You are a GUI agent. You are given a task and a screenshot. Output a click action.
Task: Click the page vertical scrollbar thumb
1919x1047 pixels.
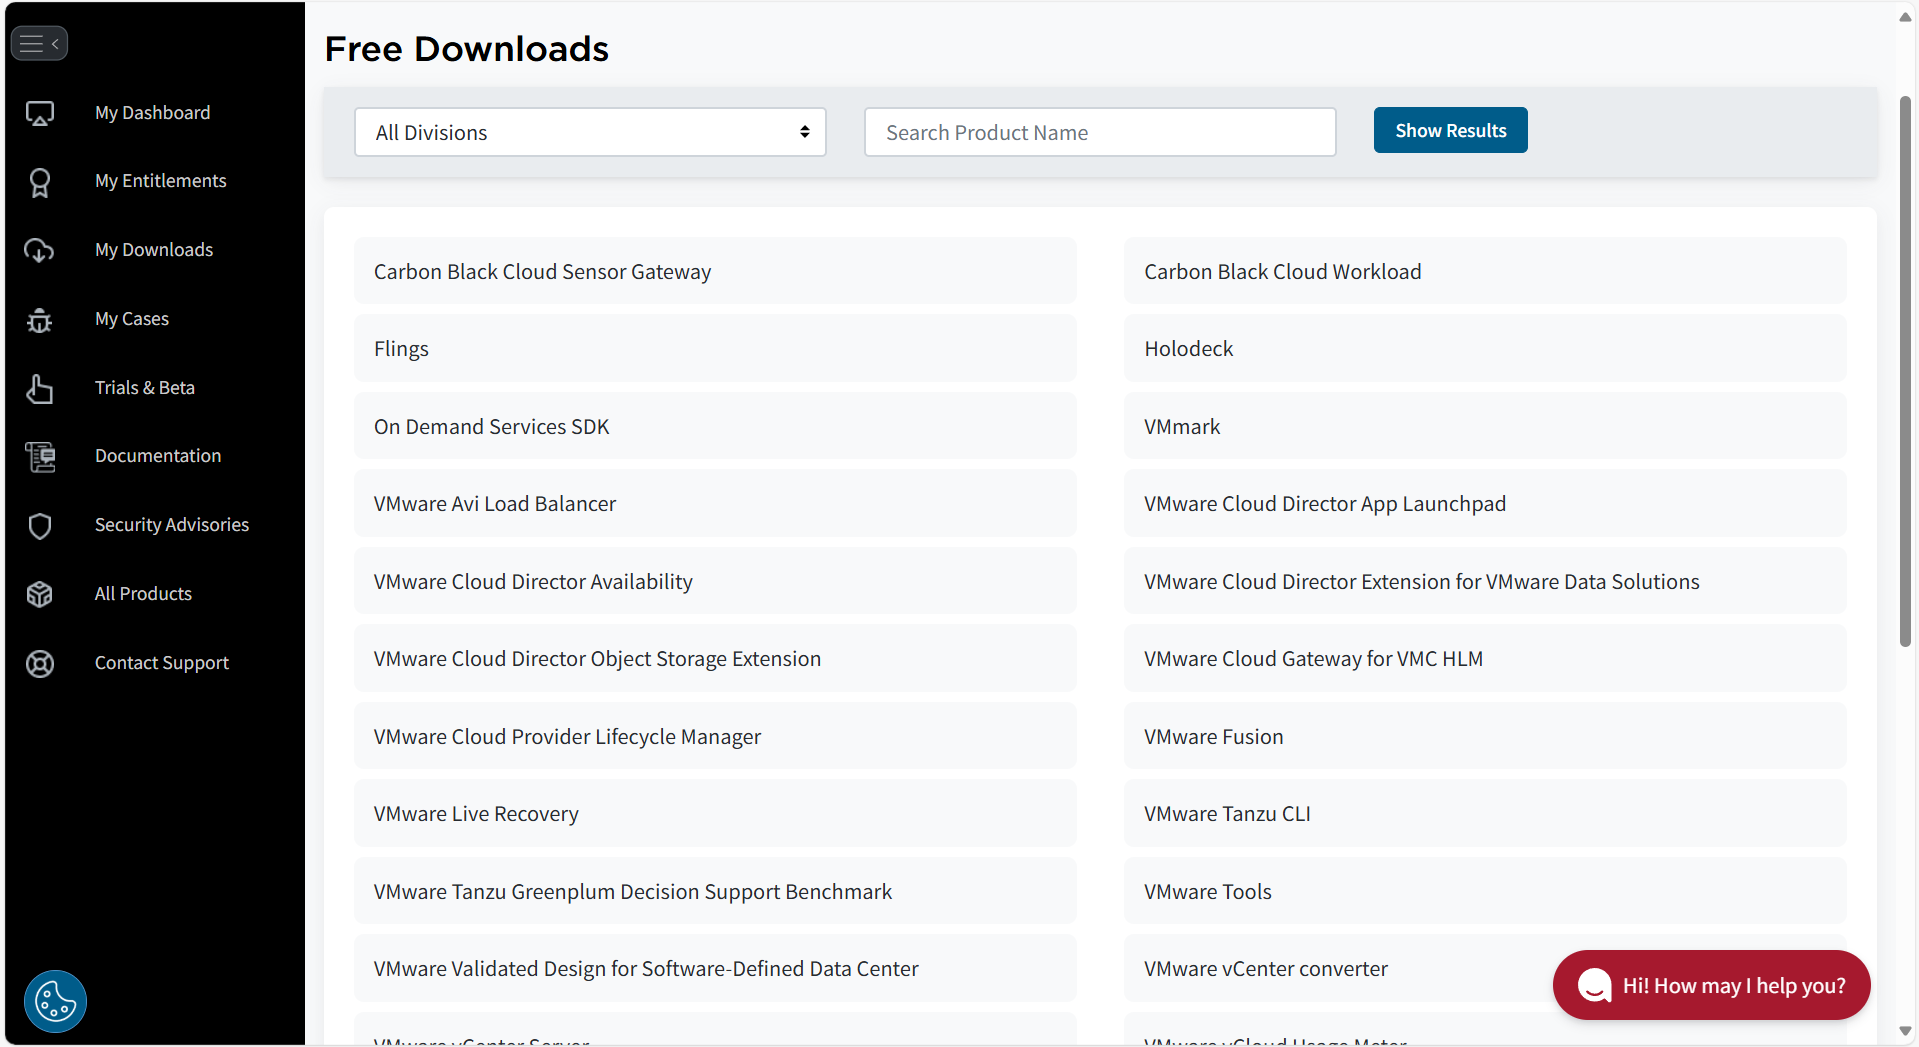pyautogui.click(x=1905, y=371)
